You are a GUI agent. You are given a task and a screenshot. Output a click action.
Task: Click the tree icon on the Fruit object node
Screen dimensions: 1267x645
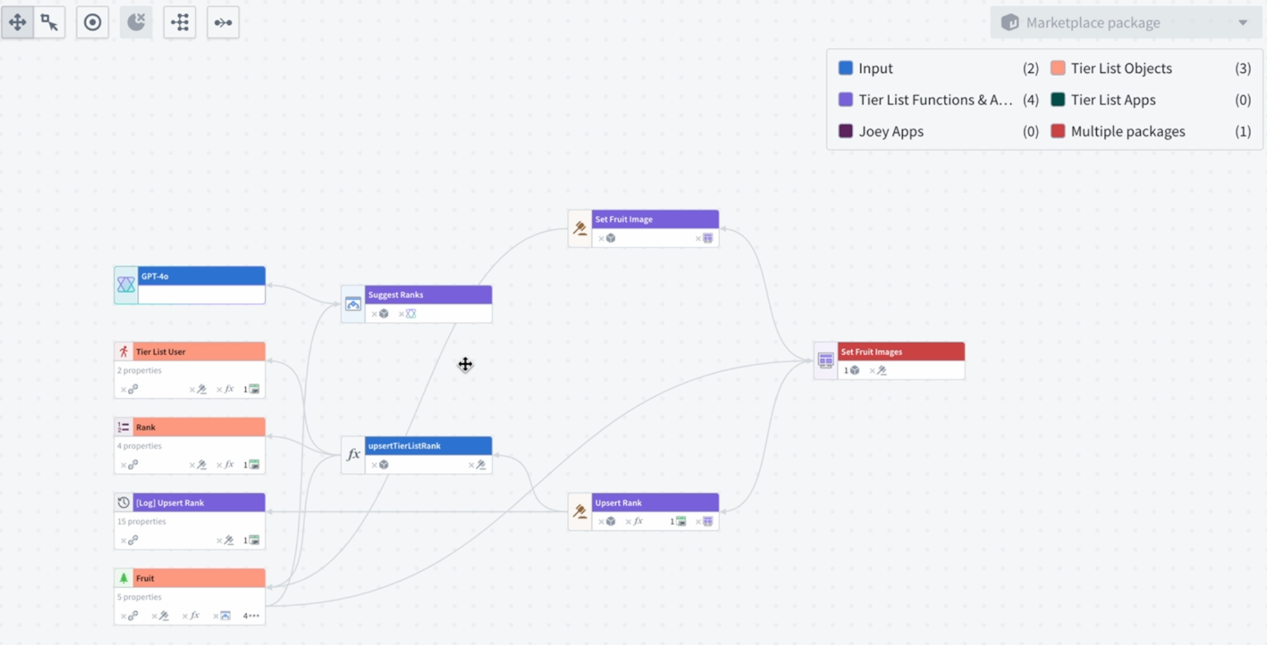pyautogui.click(x=124, y=577)
